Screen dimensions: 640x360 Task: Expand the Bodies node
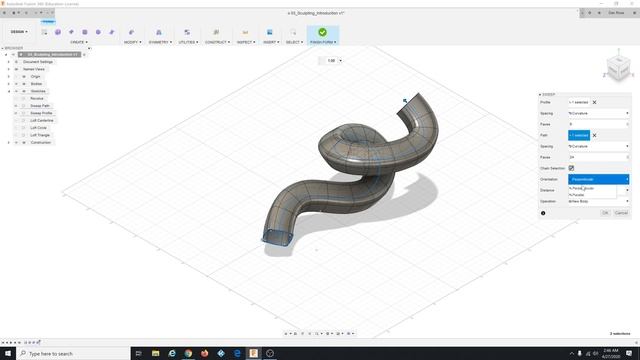pyautogui.click(x=9, y=84)
